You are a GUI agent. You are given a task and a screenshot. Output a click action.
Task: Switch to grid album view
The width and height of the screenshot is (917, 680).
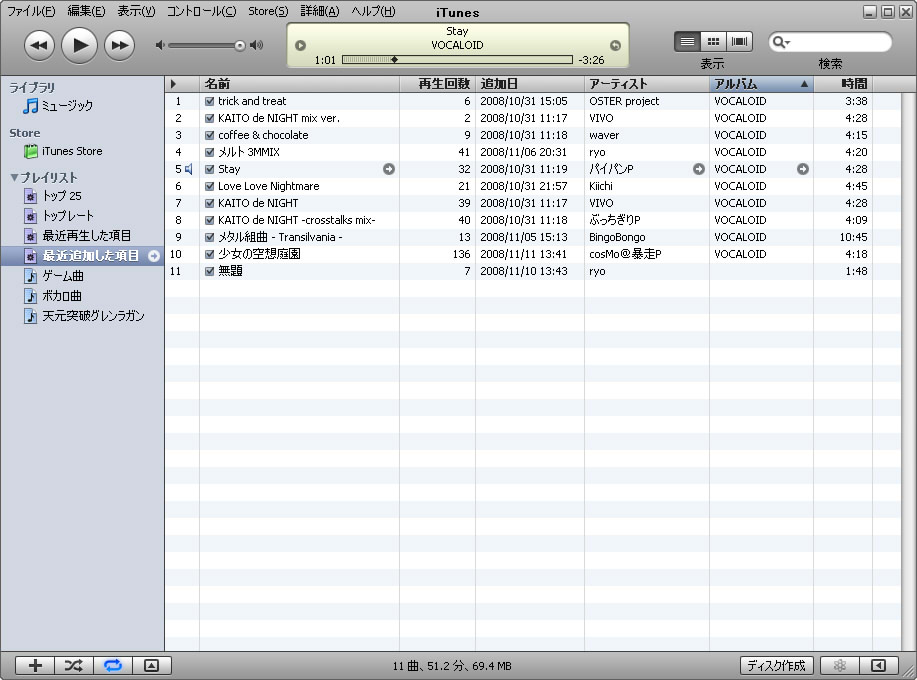pyautogui.click(x=713, y=42)
